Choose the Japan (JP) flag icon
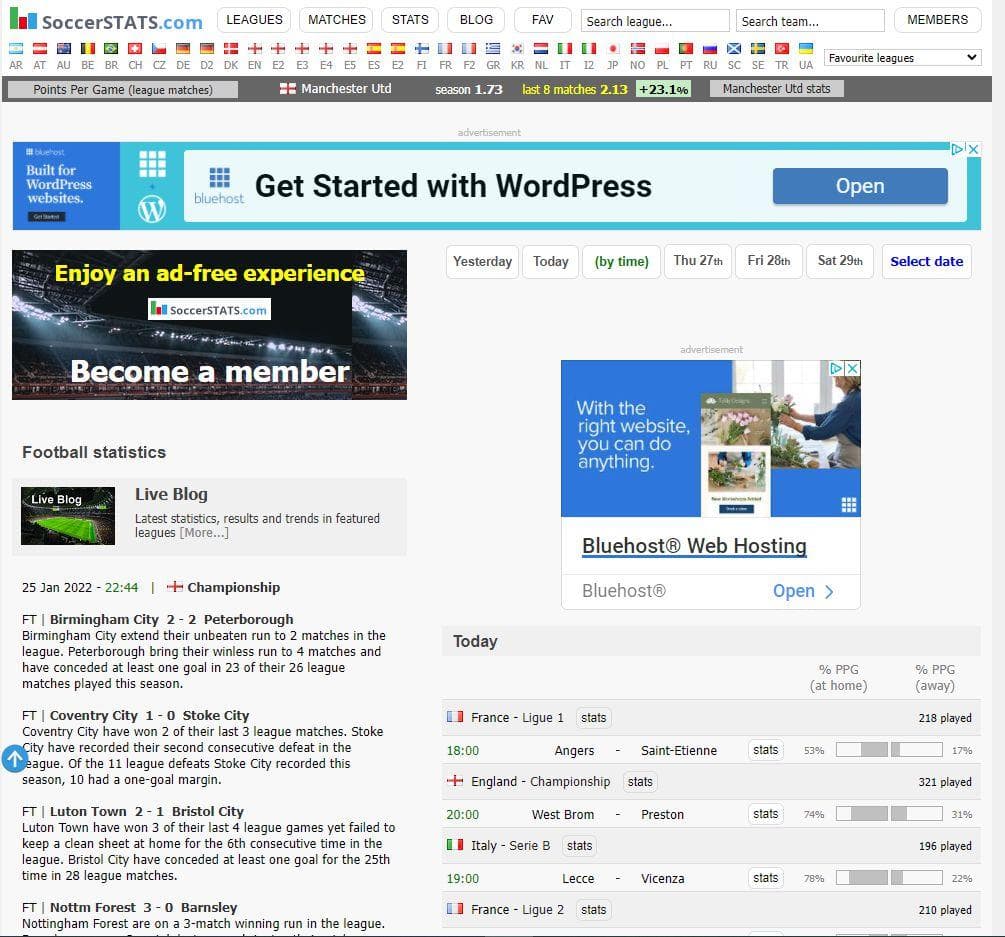The image size is (1005, 937). pyautogui.click(x=613, y=48)
